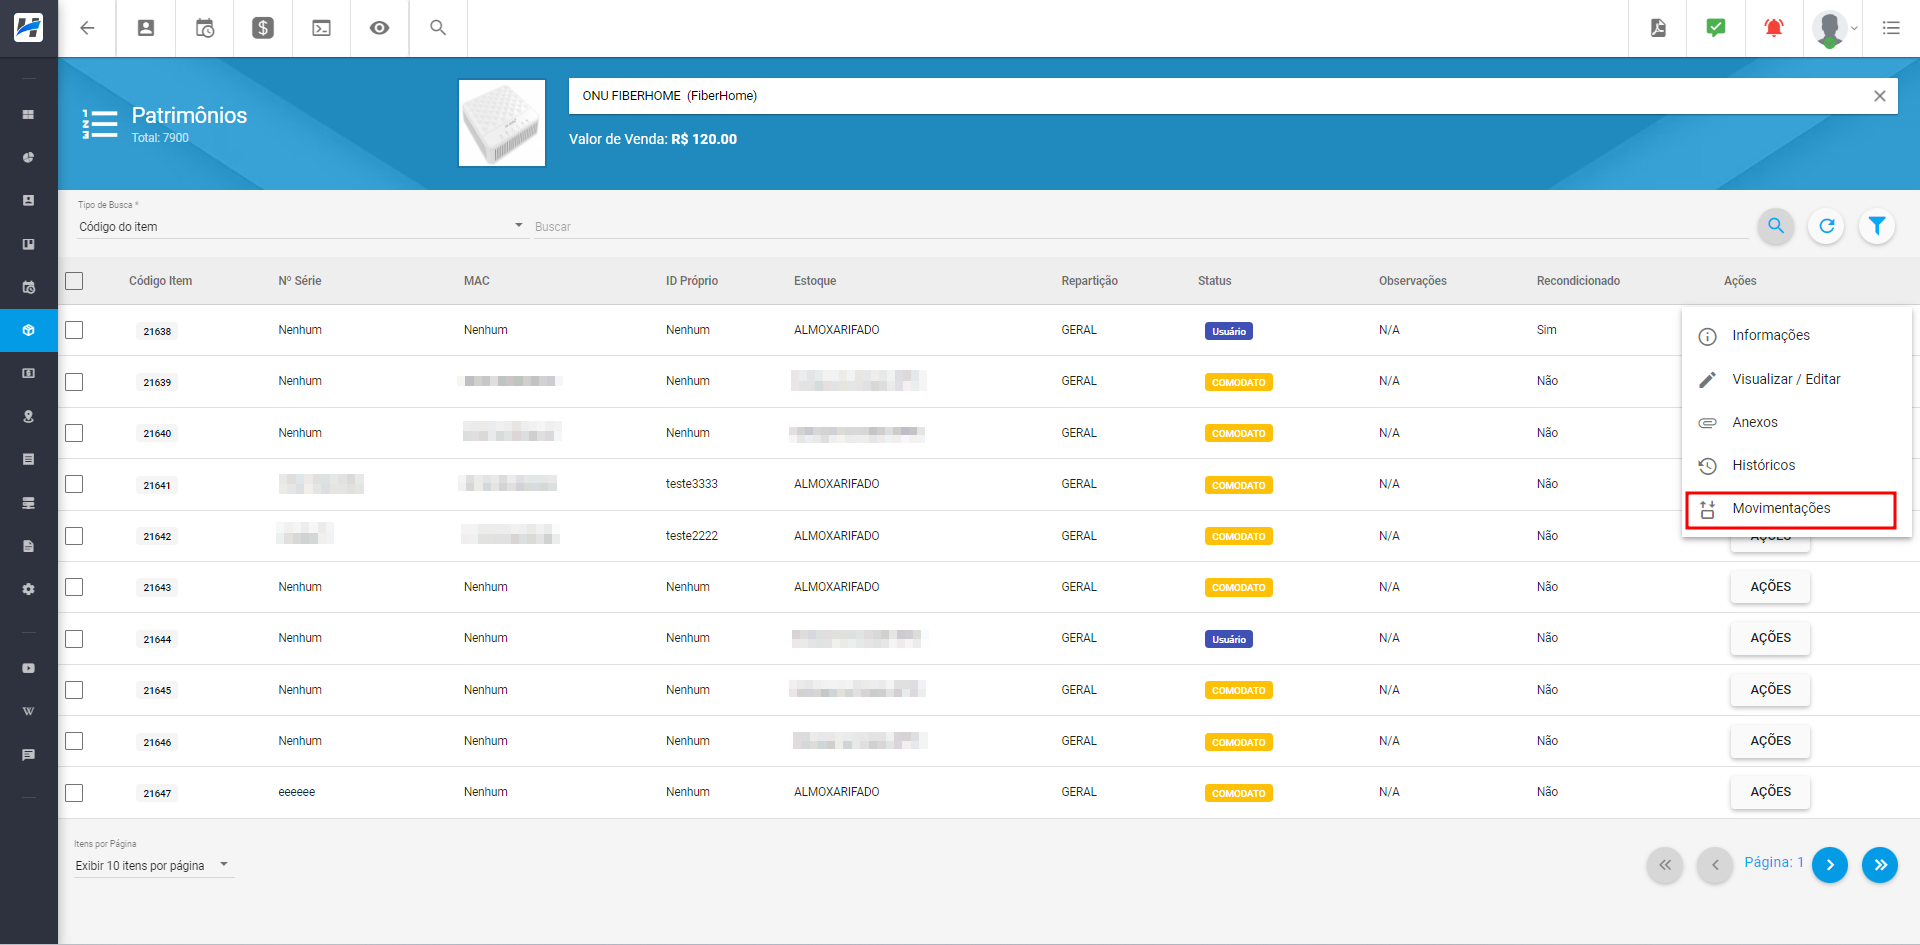
Task: Click the PDF export icon
Action: pos(1658,28)
